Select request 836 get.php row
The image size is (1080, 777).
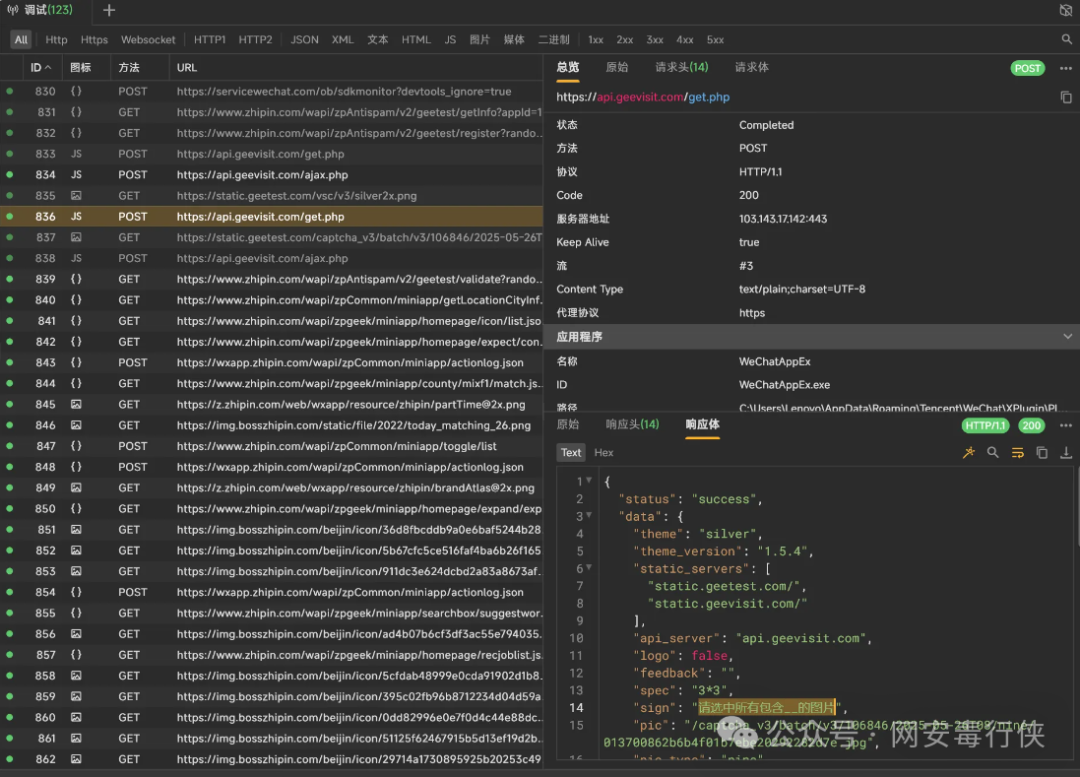(271, 216)
